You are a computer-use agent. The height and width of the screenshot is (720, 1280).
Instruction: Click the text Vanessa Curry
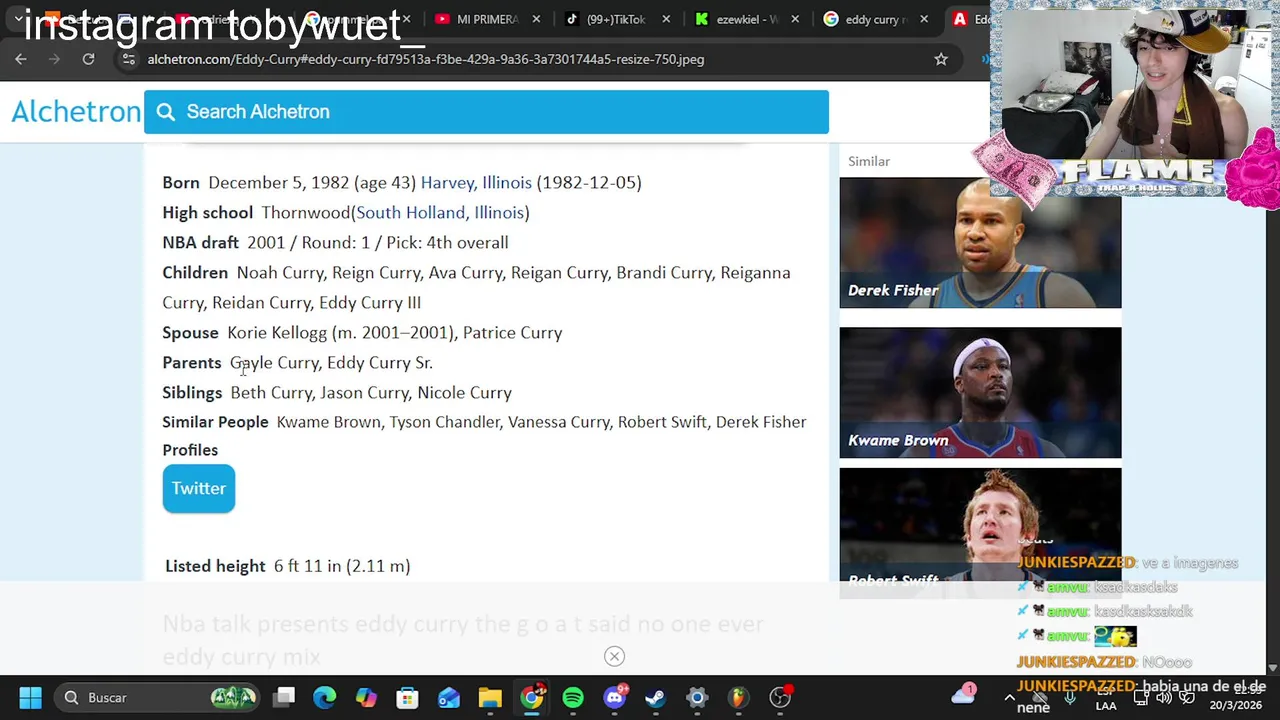(558, 422)
